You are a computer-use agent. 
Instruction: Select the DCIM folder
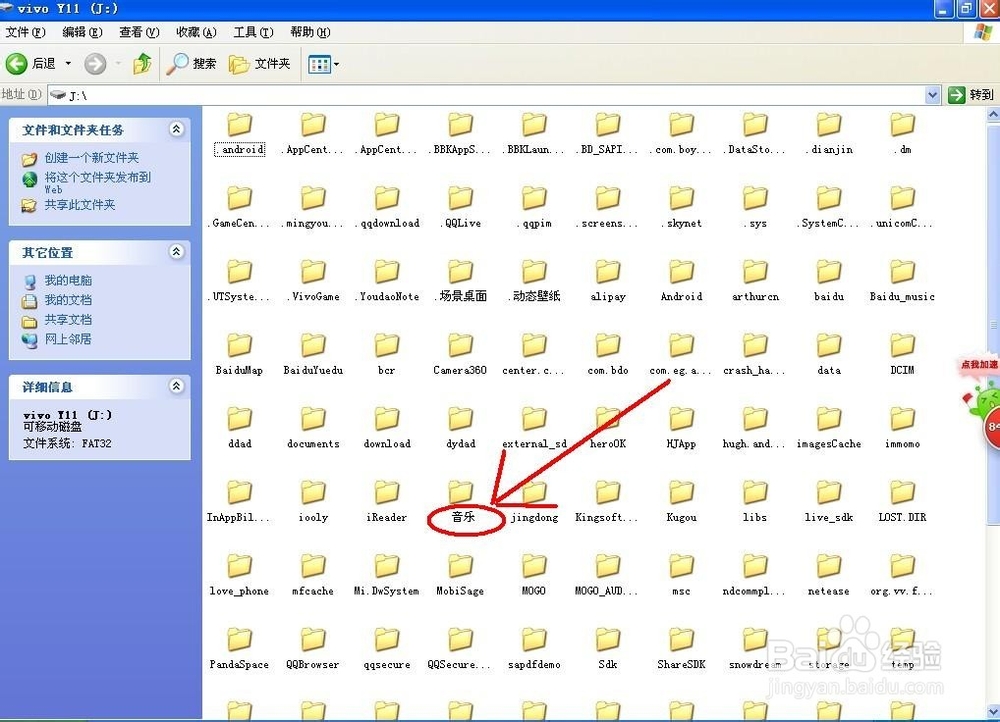pyautogui.click(x=902, y=356)
